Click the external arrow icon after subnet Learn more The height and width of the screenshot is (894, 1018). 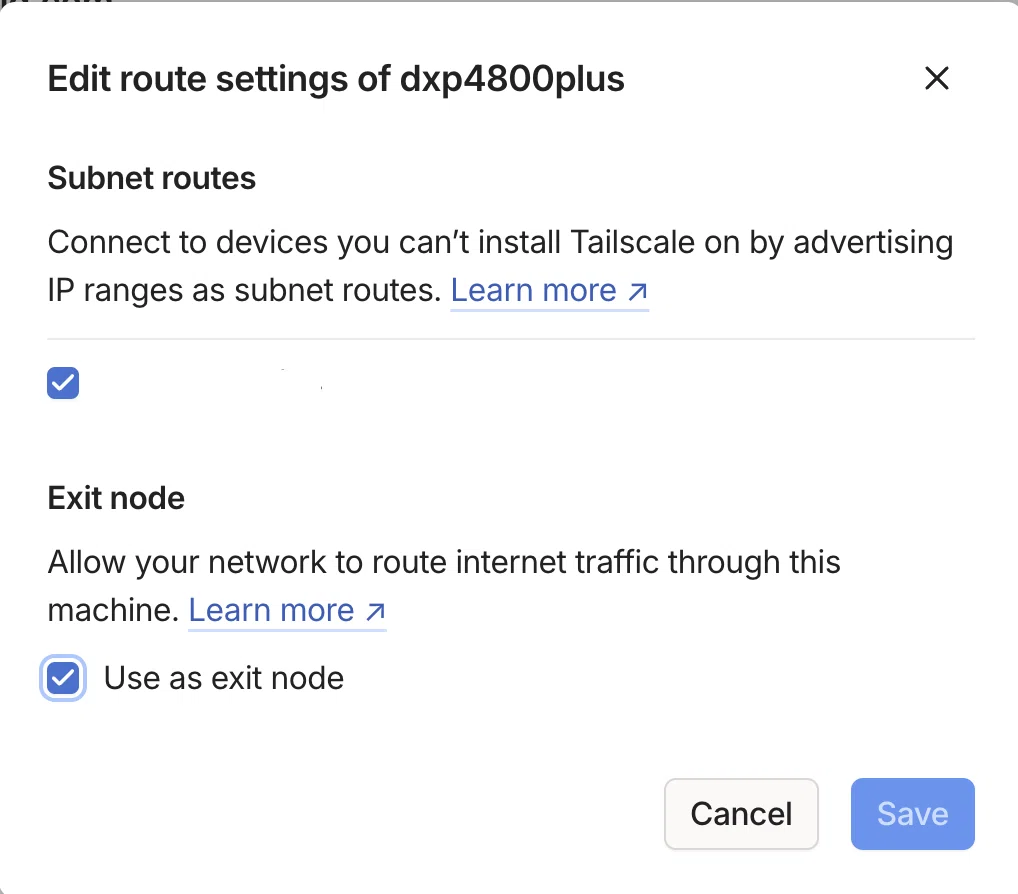pos(638,292)
